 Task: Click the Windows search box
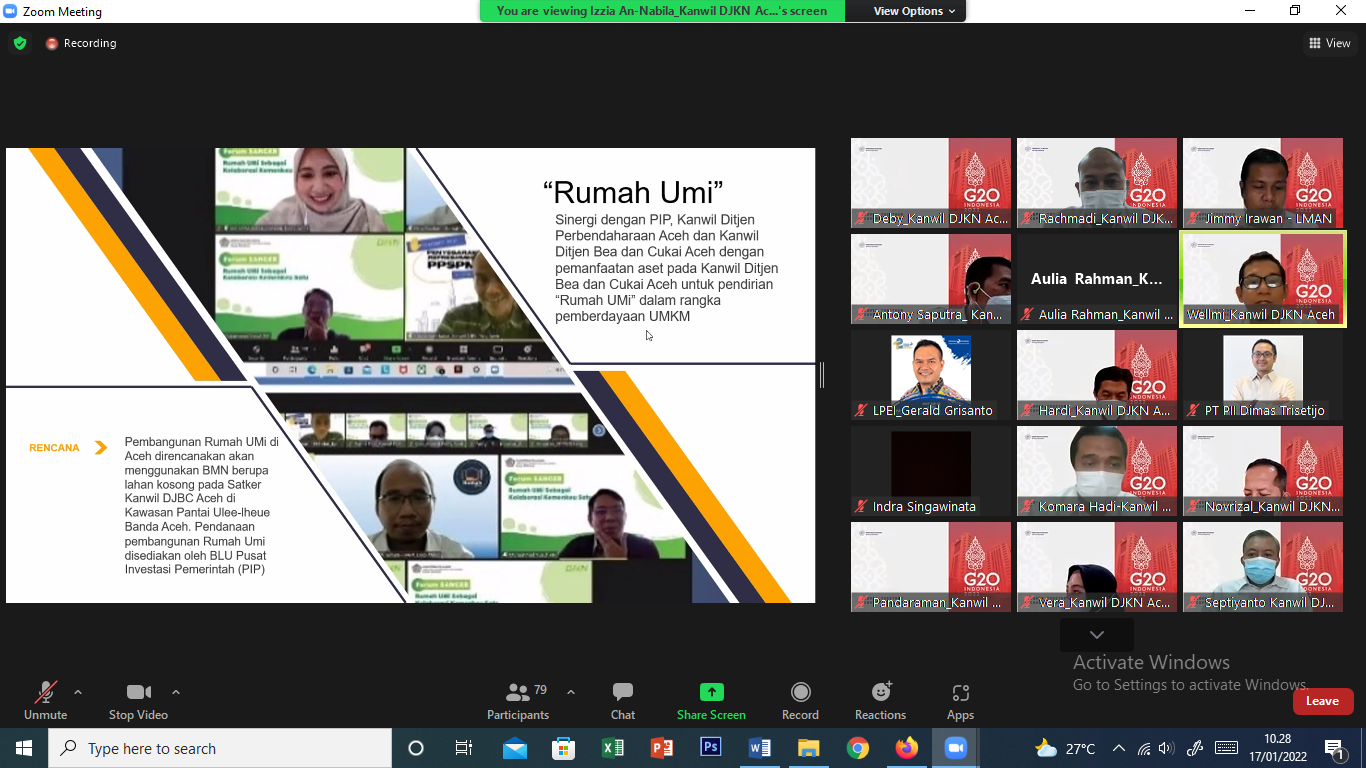[x=220, y=748]
